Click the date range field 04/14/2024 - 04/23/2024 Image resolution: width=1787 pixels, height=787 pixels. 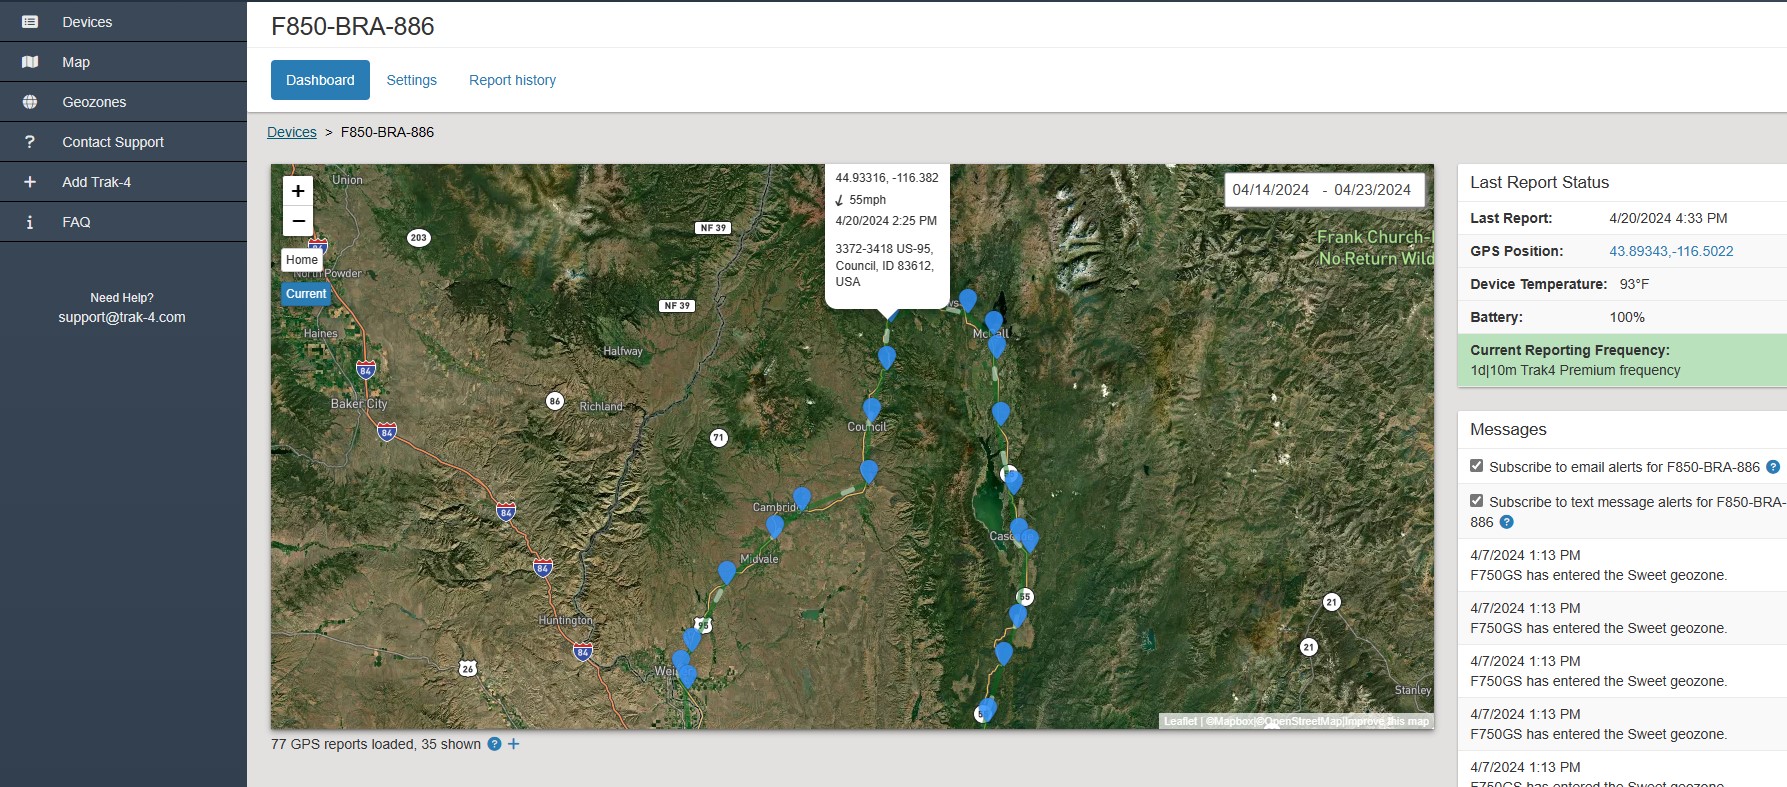1324,190
